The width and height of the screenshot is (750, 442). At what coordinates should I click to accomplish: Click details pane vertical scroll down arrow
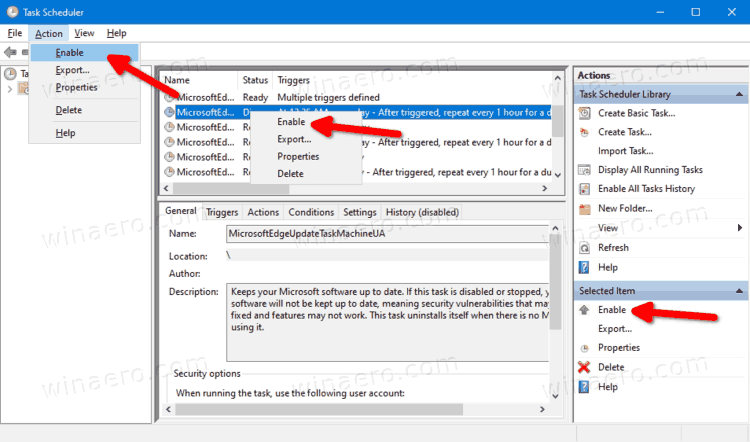coord(555,396)
